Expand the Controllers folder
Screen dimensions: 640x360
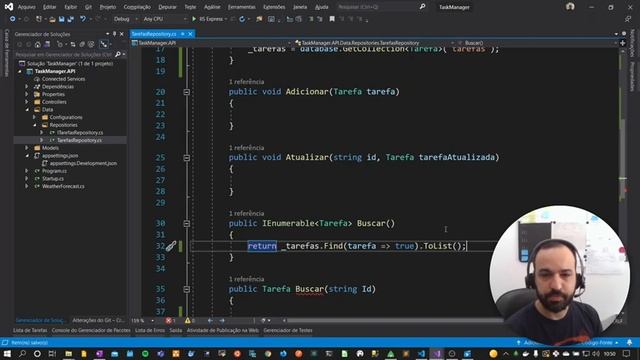tap(27, 102)
